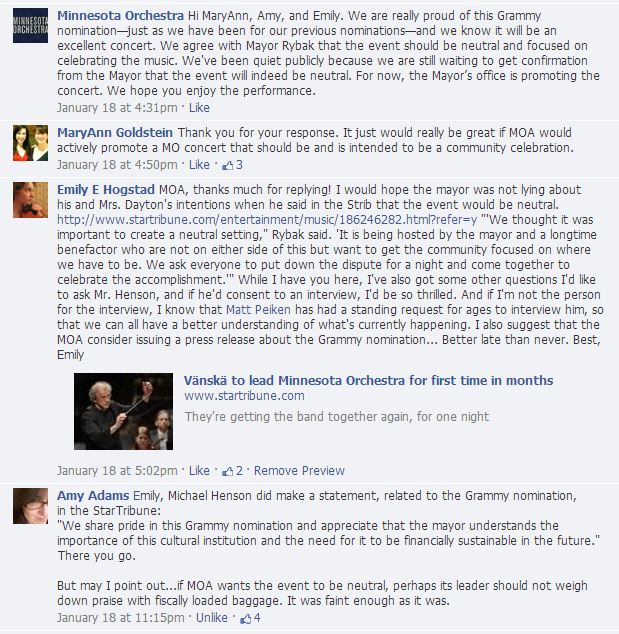619x634 pixels.
Task: Click the Matt Peiken tagged name
Action: [258, 310]
